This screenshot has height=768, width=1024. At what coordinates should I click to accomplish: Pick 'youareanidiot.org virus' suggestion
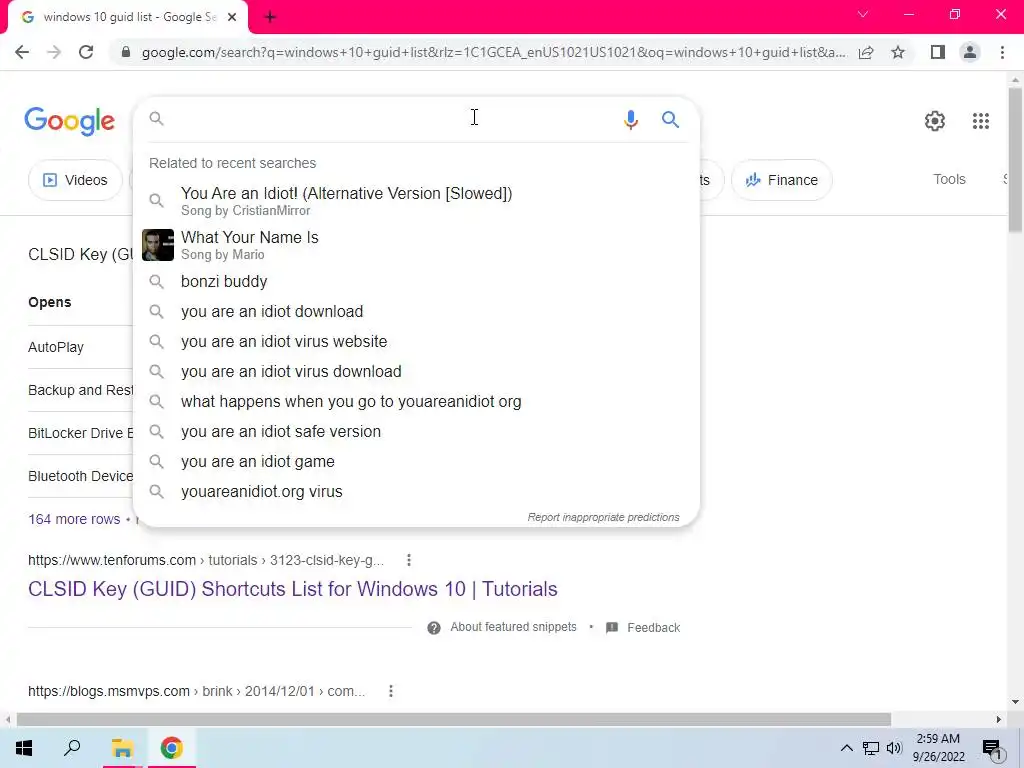[x=416, y=492]
